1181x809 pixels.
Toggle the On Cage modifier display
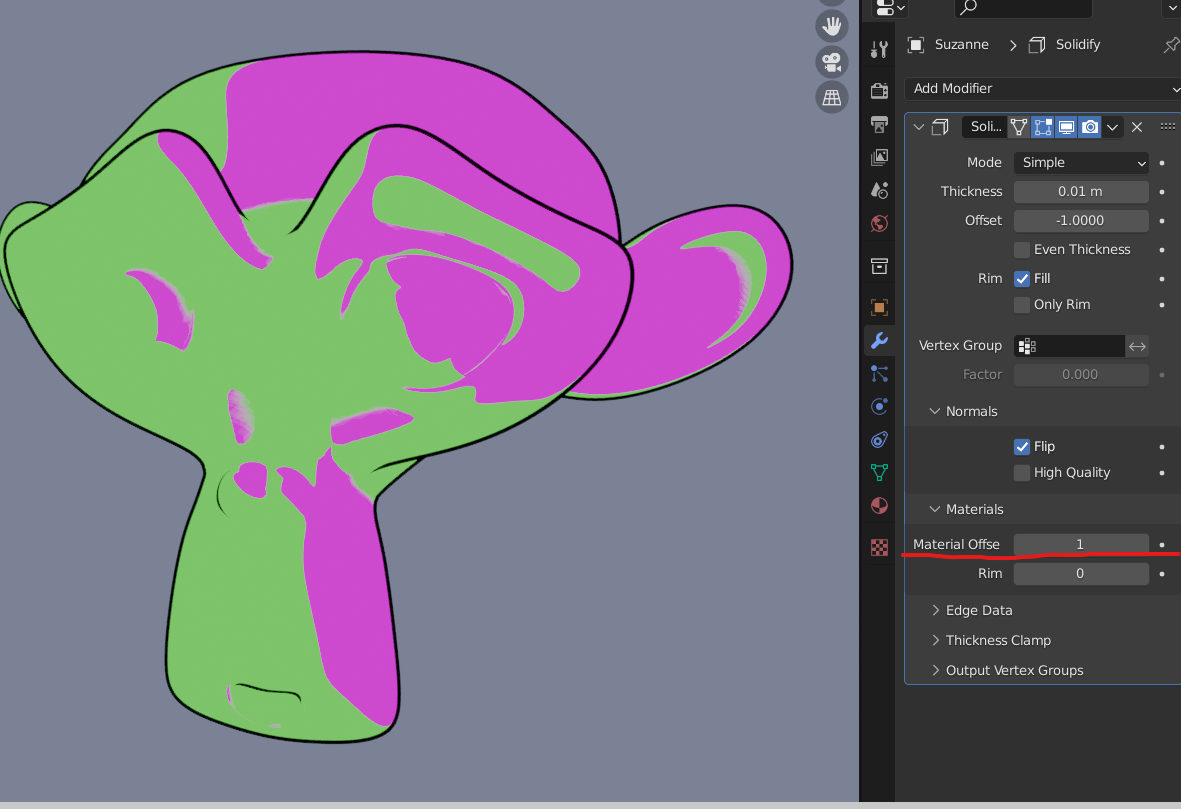point(1018,127)
